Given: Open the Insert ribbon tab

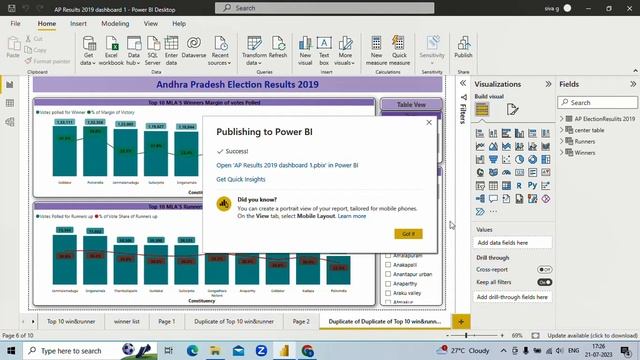Looking at the screenshot, I should (x=78, y=24).
